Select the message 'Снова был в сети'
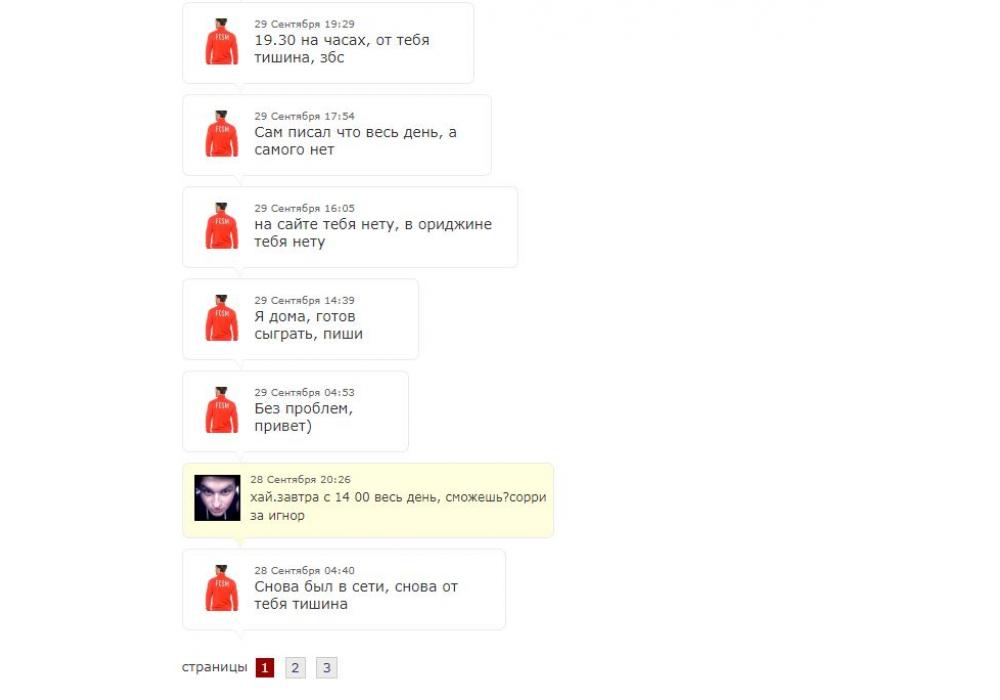 coord(356,595)
